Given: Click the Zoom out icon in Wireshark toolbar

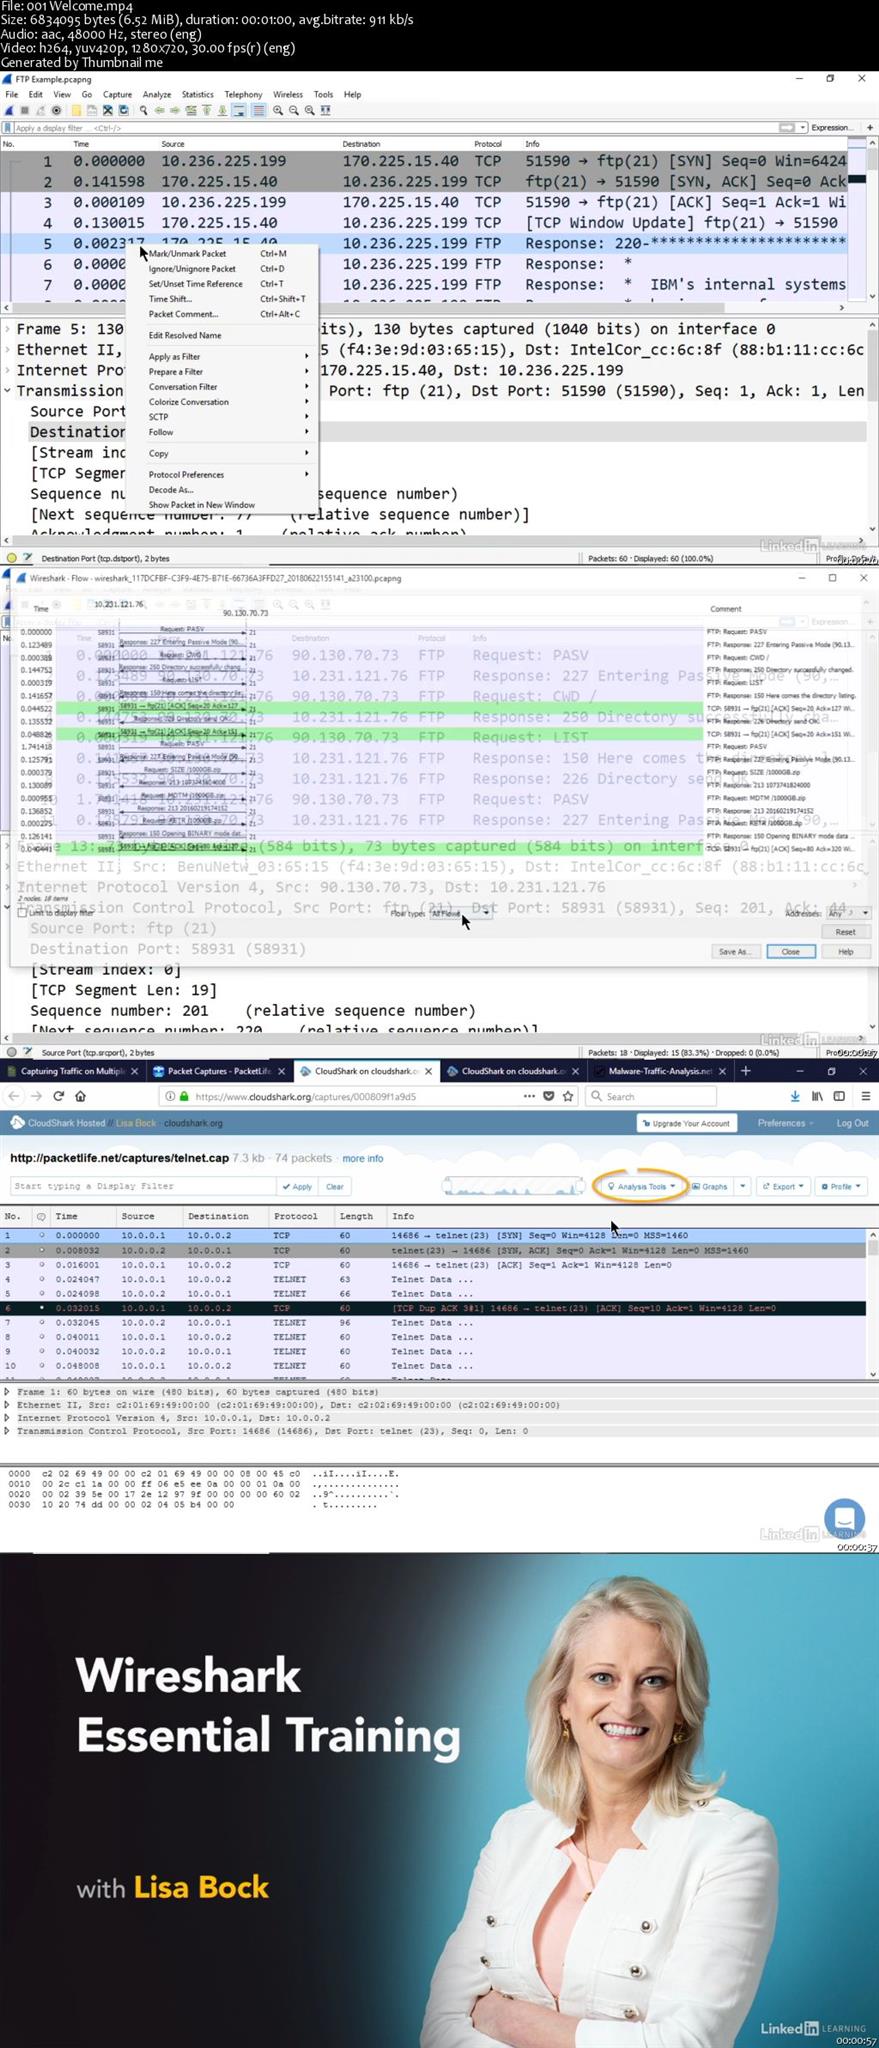Looking at the screenshot, I should click(x=294, y=110).
